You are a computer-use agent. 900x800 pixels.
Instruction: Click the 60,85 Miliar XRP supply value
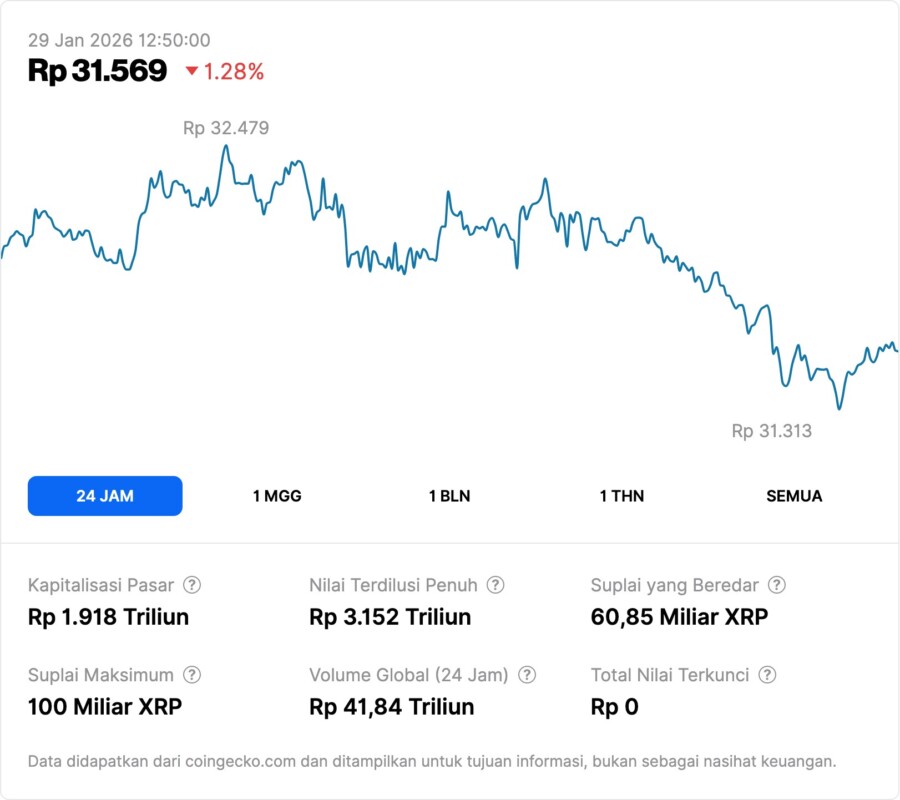tap(679, 617)
